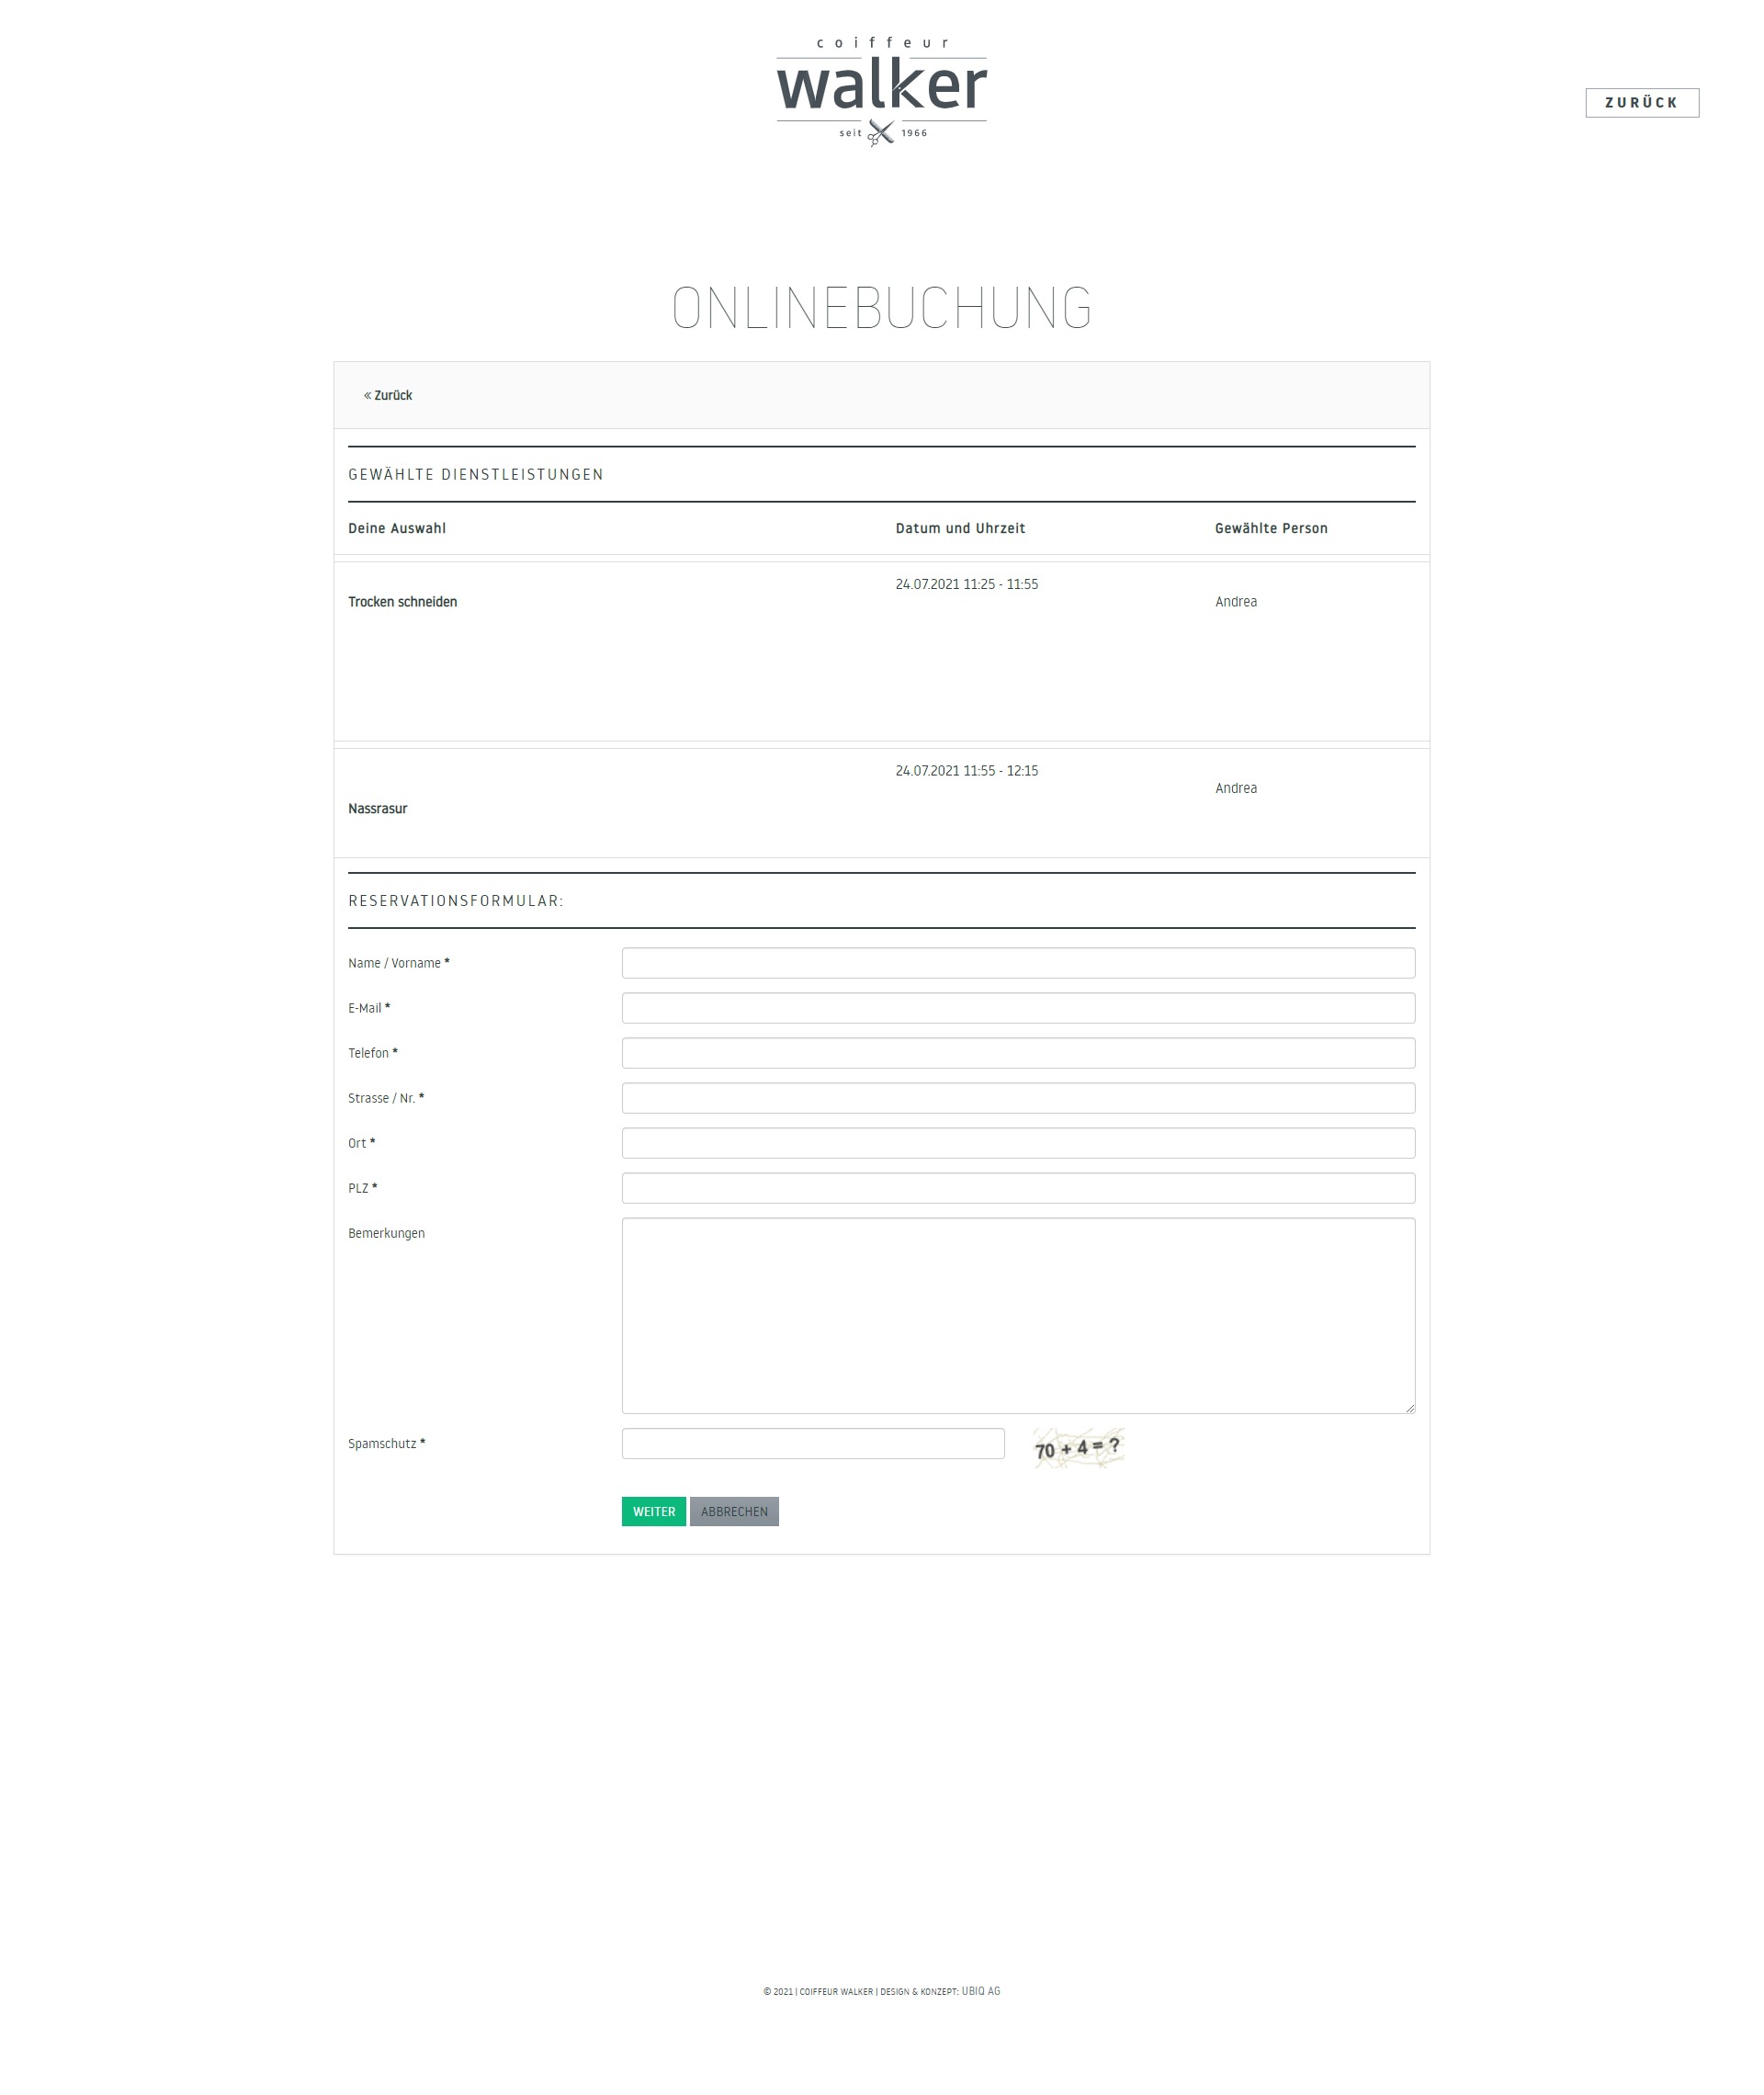The image size is (1764, 2095).
Task: Click the date 24.07.2021 11:25 - 11:55
Action: [x=966, y=584]
